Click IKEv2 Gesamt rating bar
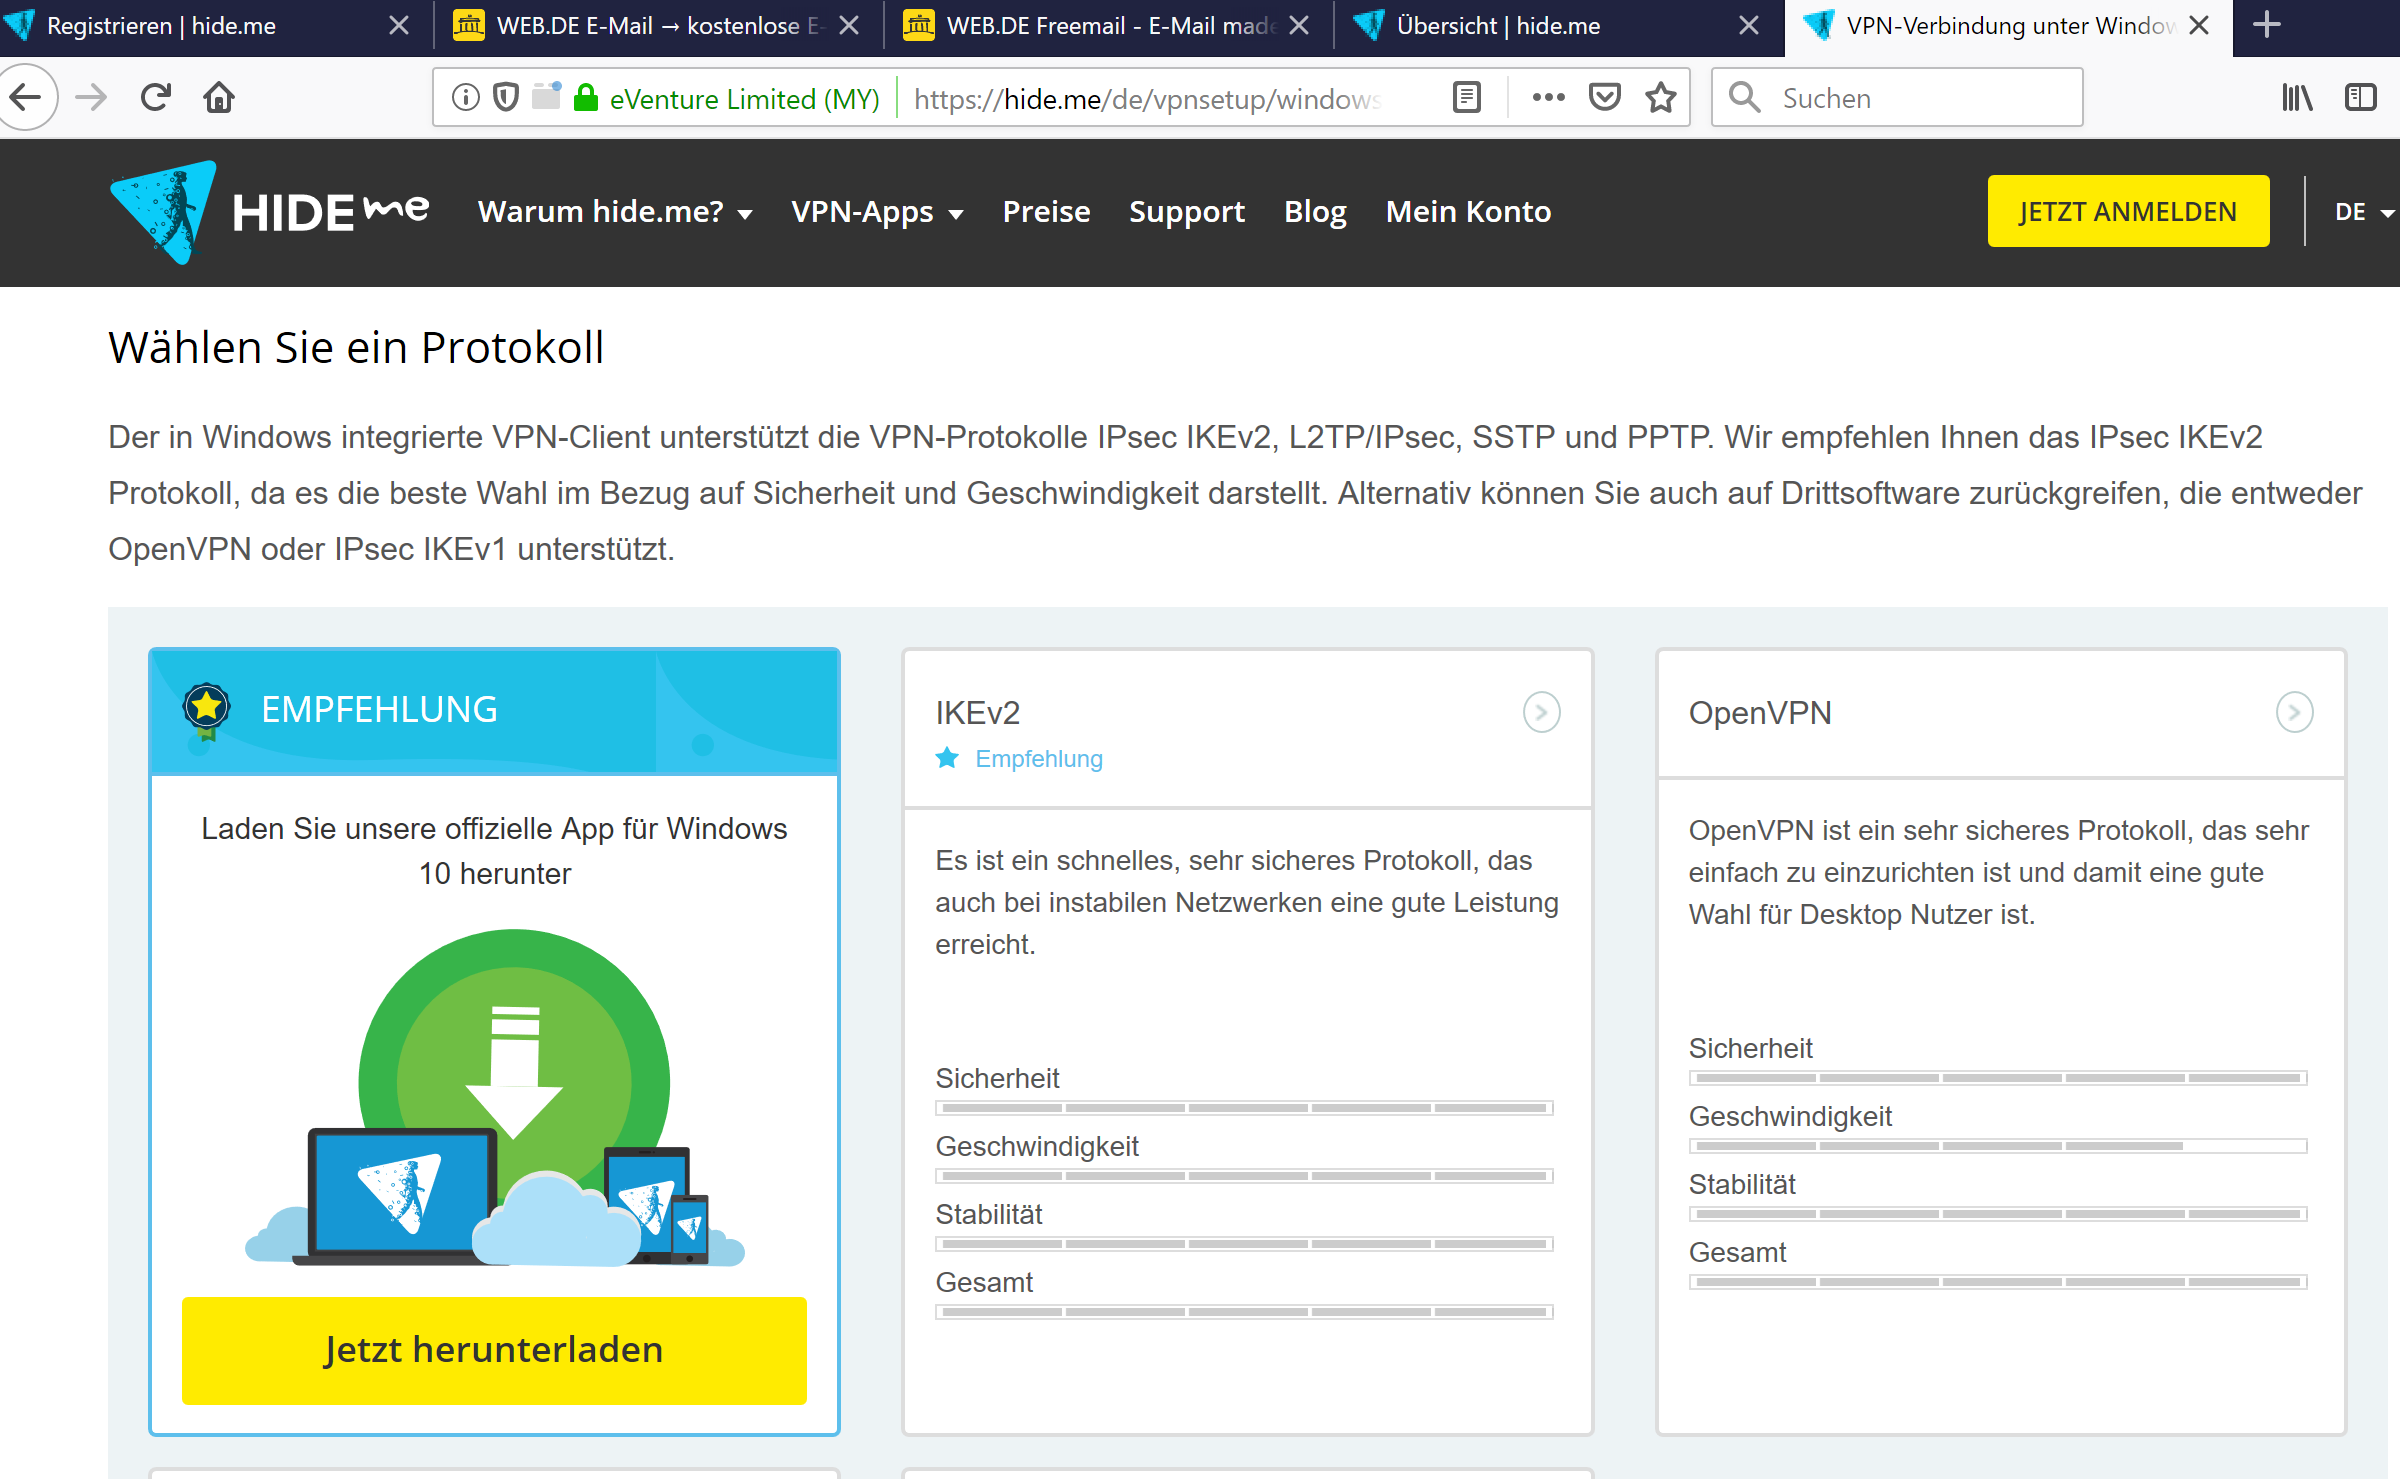This screenshot has height=1479, width=2400. click(1244, 1312)
